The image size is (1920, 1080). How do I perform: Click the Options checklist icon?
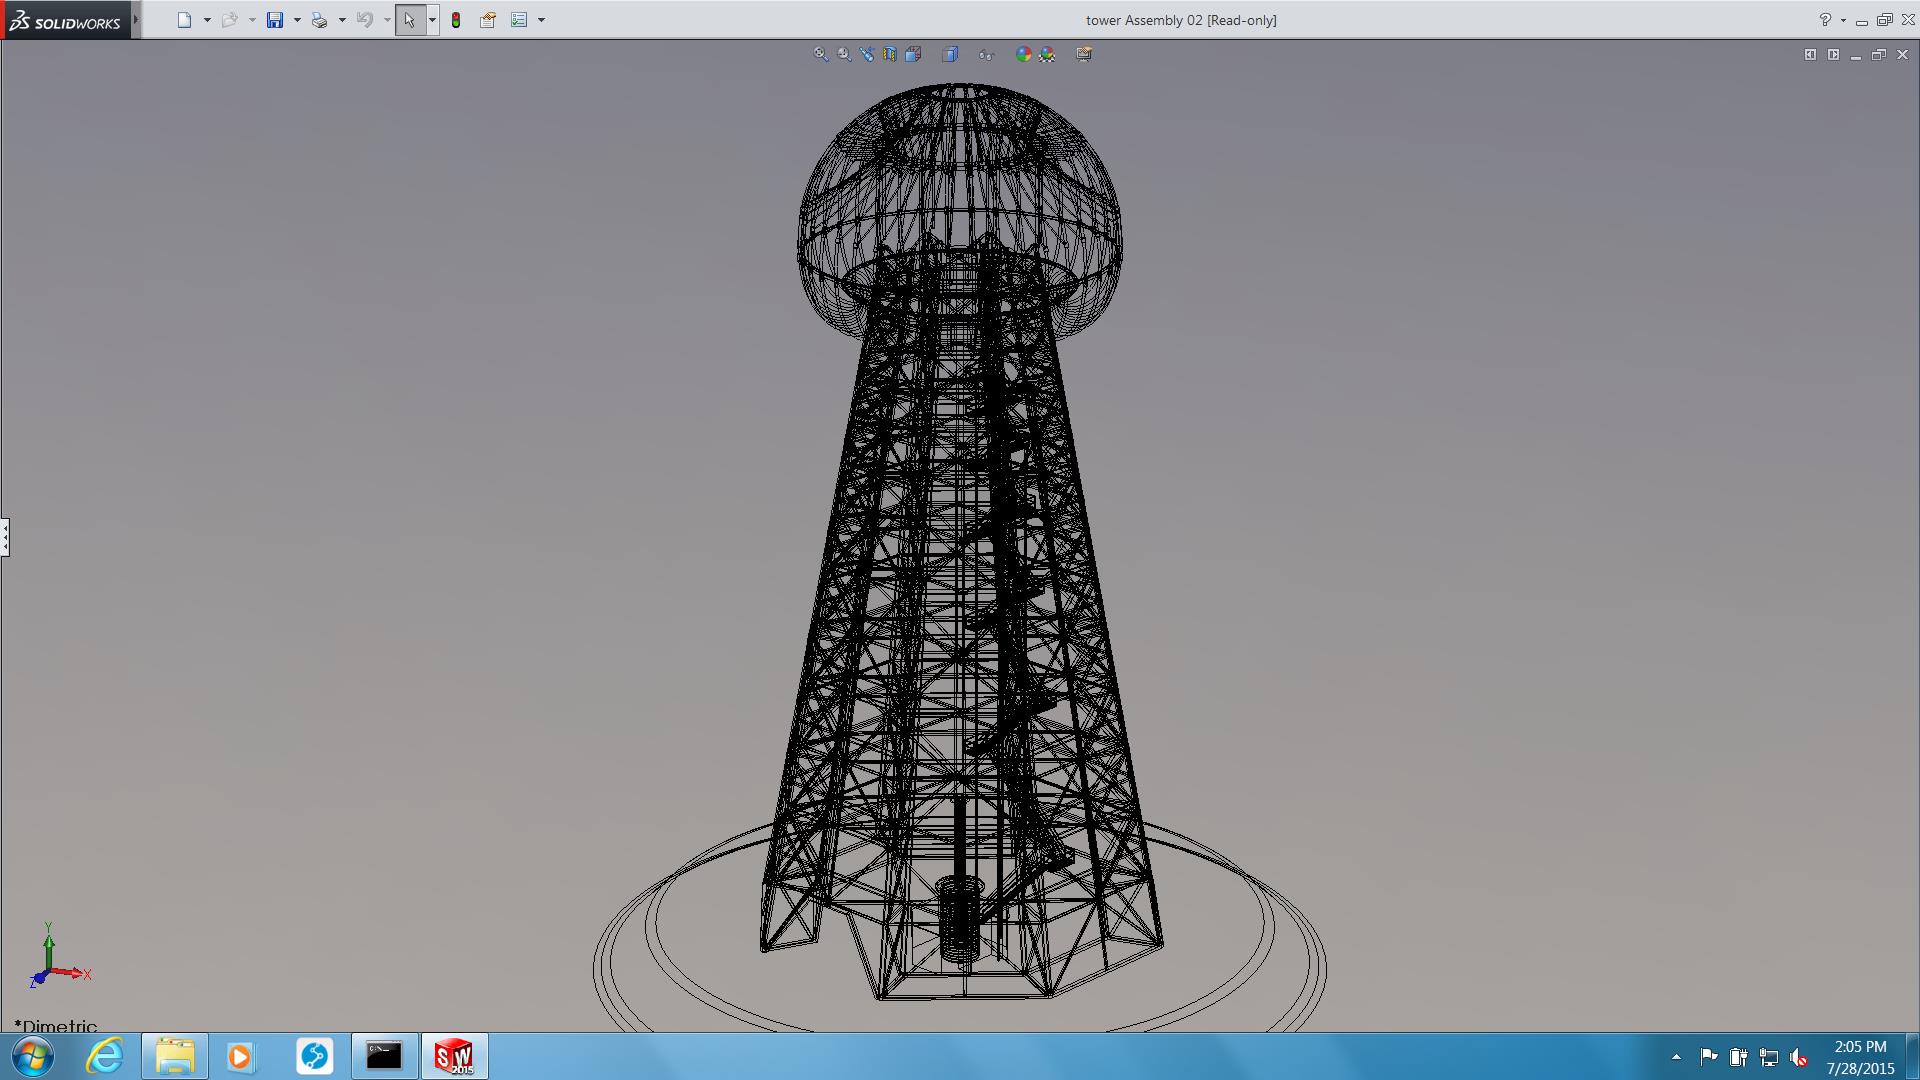[x=519, y=20]
